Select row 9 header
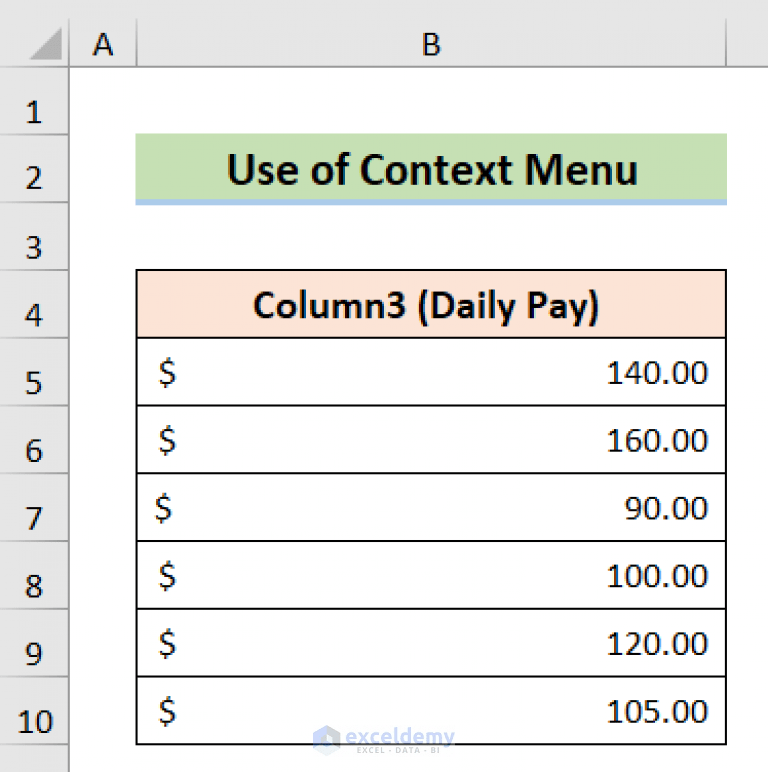 34,643
